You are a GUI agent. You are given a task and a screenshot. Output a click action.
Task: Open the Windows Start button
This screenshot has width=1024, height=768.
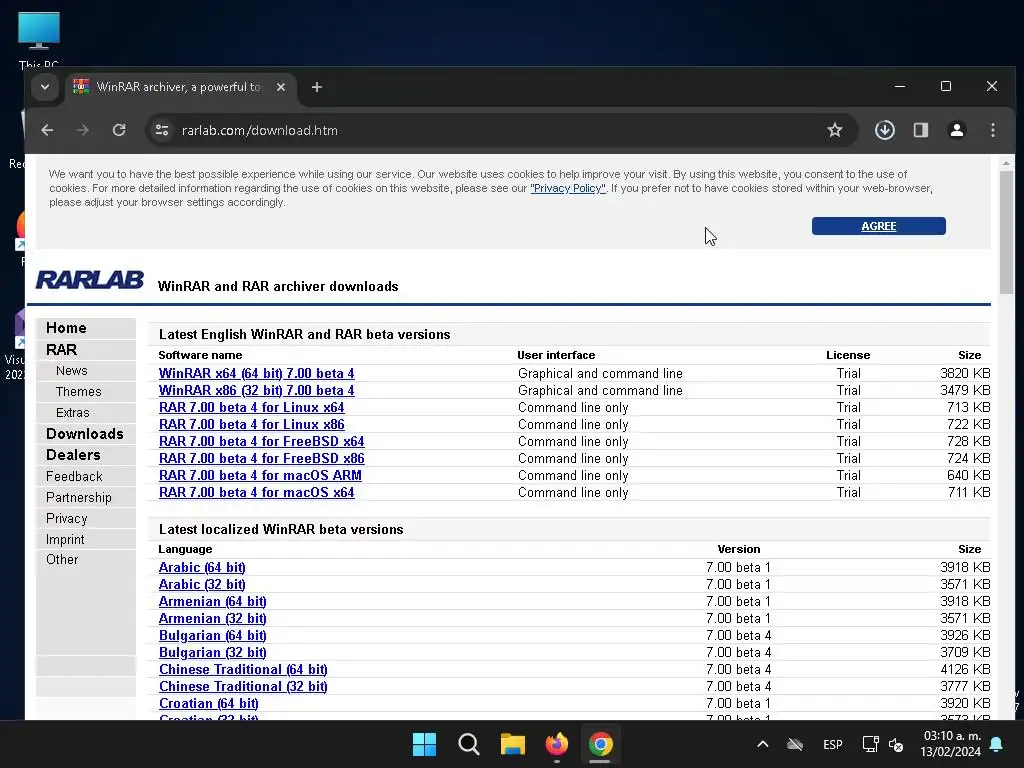tap(424, 744)
